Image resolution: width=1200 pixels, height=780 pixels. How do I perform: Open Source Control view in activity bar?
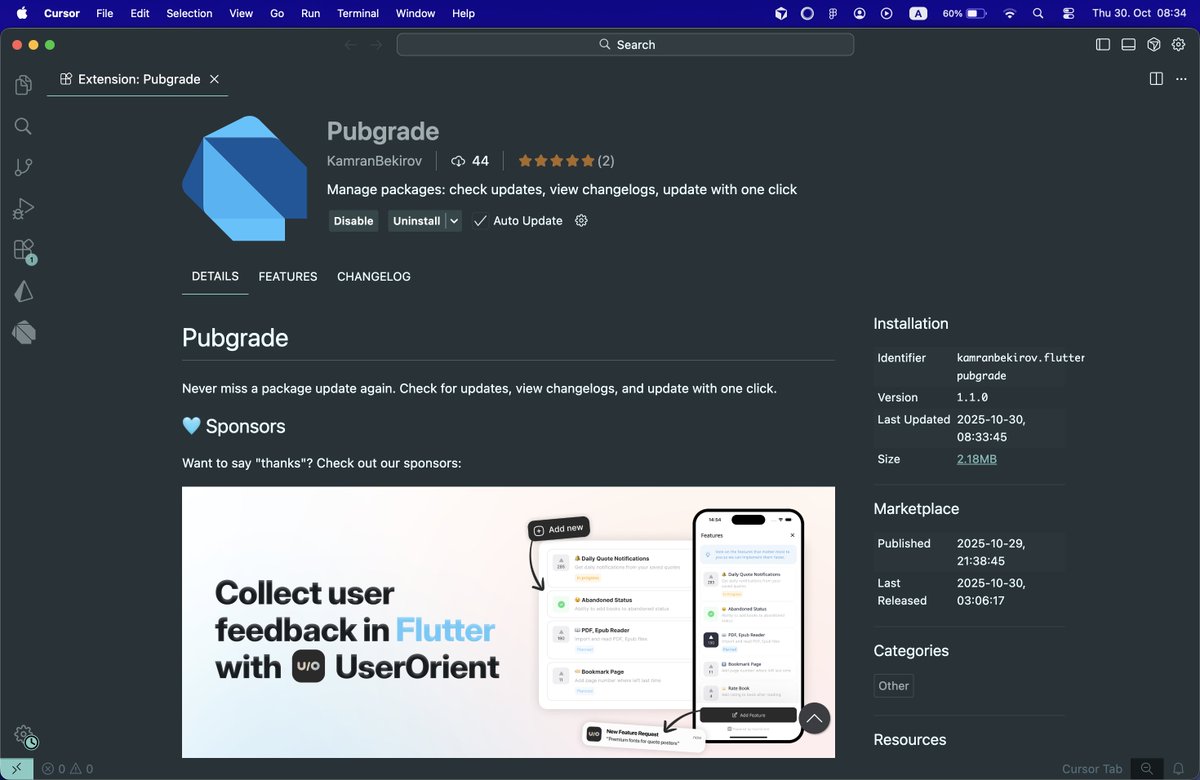pos(23,167)
